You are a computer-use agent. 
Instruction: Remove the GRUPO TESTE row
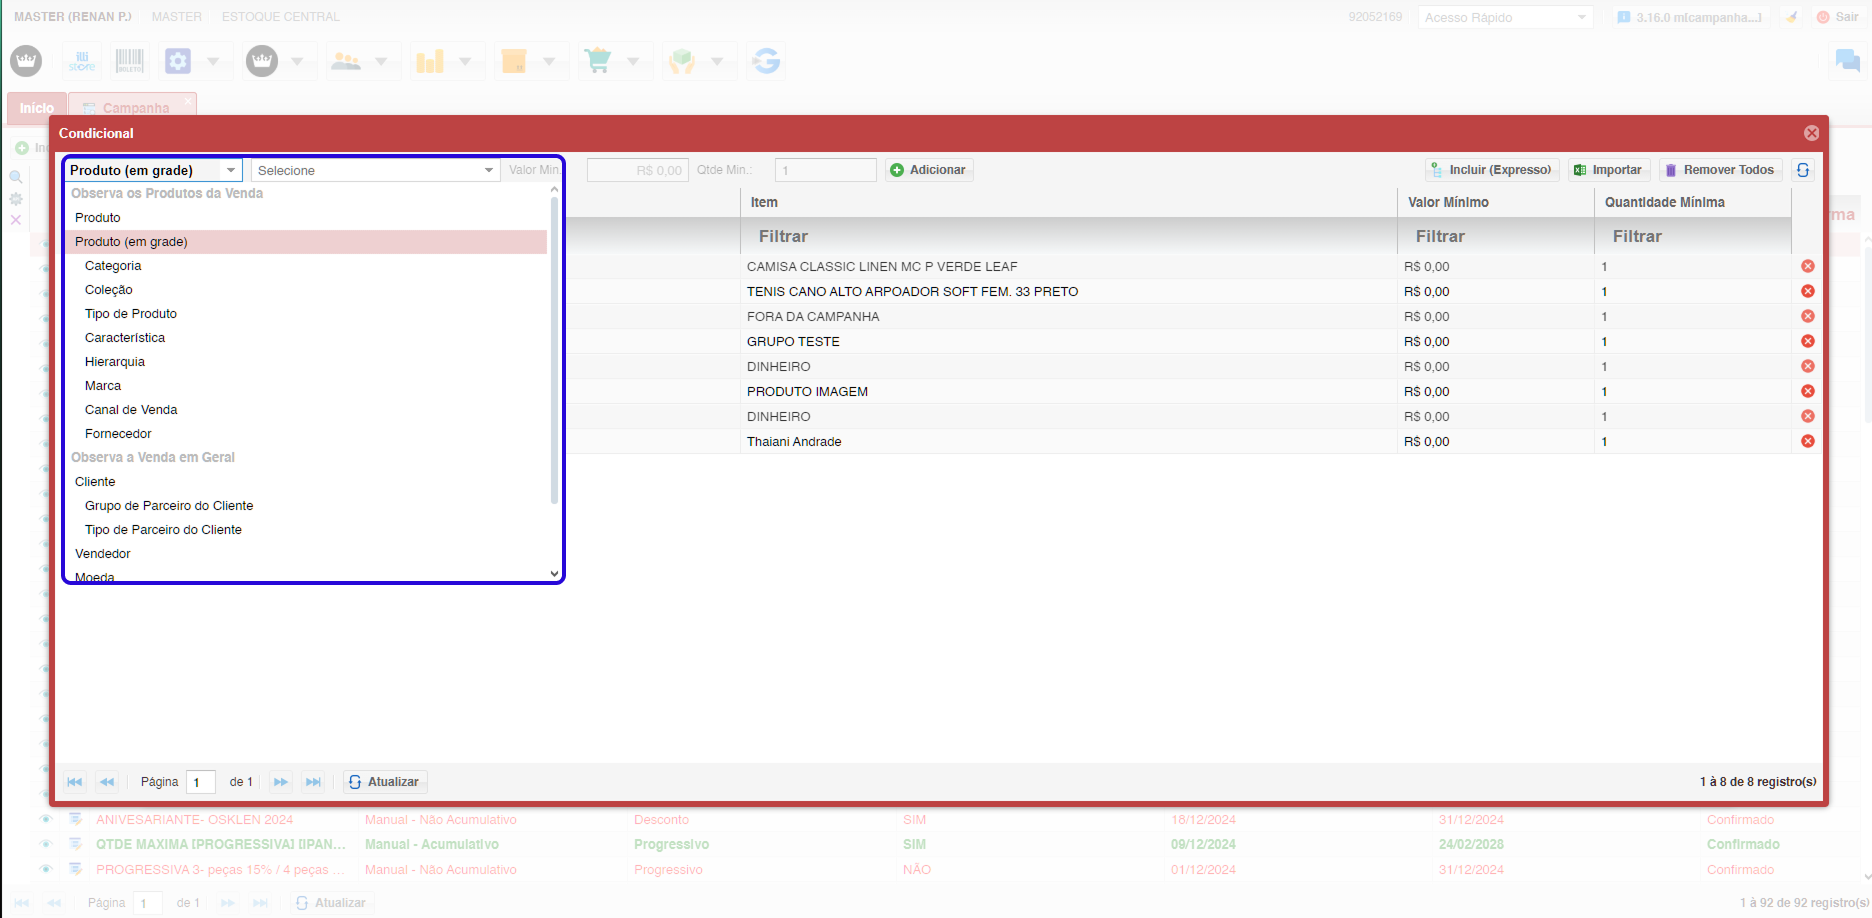click(x=1808, y=341)
